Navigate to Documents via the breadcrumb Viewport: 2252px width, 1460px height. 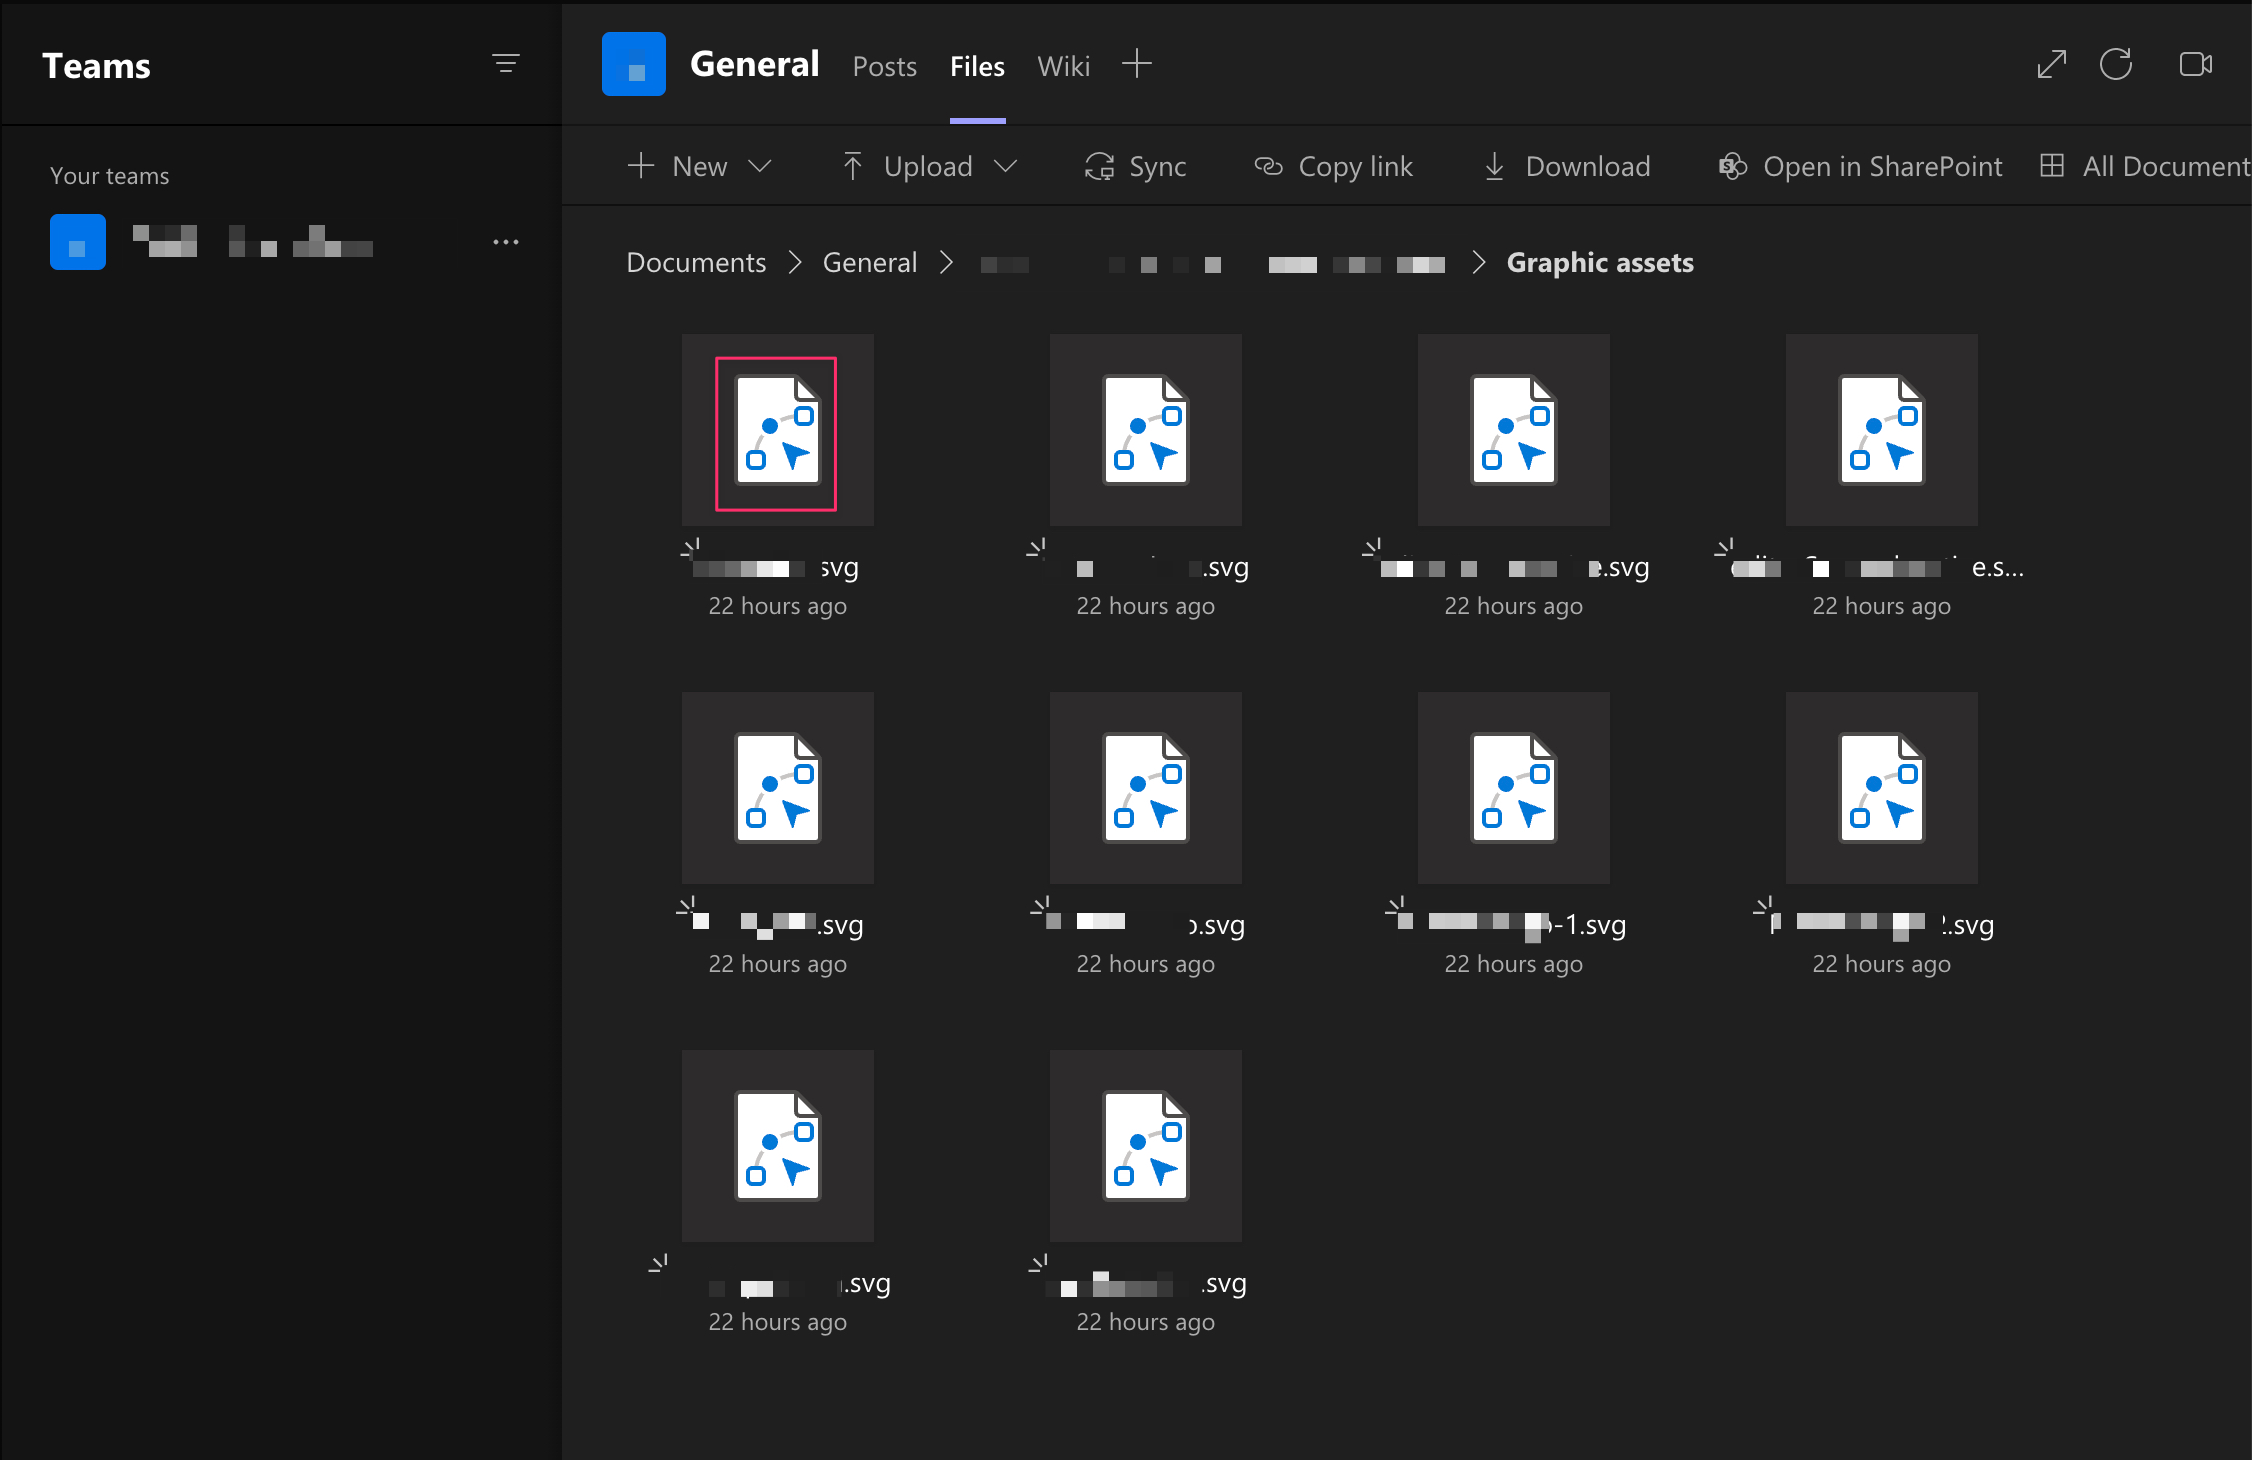(x=695, y=262)
